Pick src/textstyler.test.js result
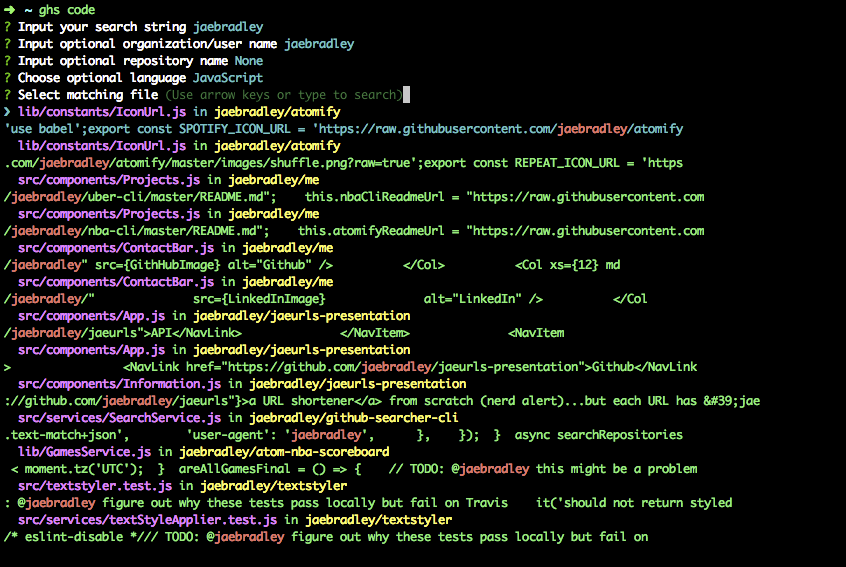846x567 pixels. click(182, 486)
